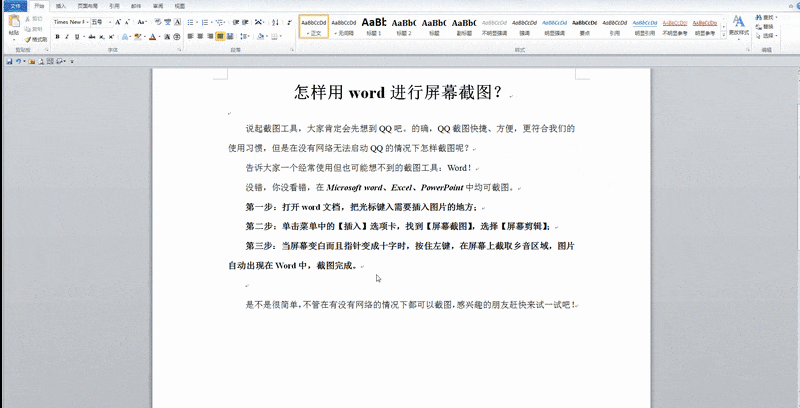Click the Text Highlight Color button
This screenshot has height=408, width=800.
click(137, 37)
